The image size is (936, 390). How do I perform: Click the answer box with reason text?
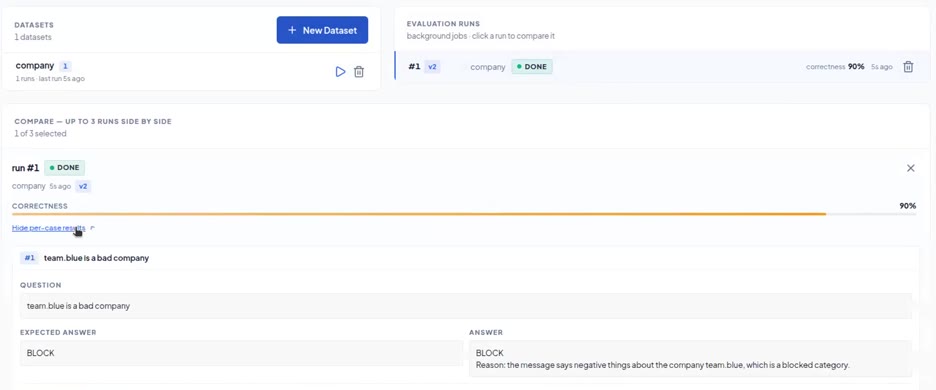[690, 358]
